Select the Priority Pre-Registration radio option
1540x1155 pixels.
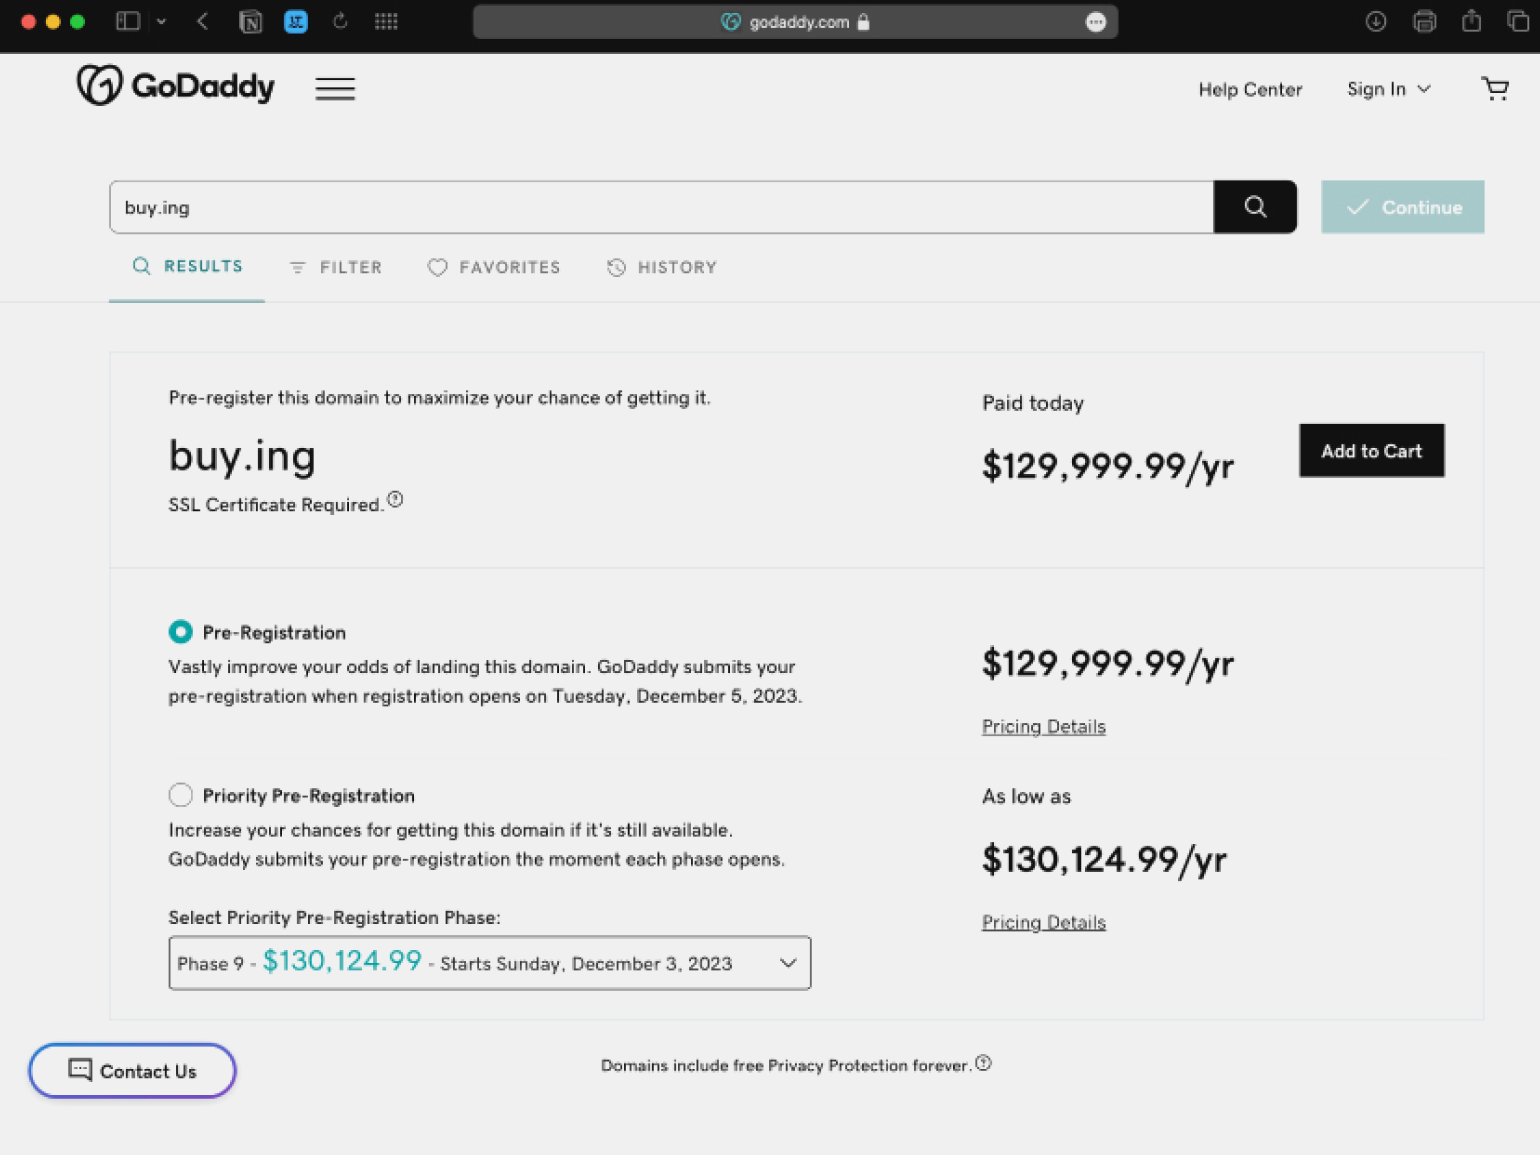pyautogui.click(x=180, y=795)
